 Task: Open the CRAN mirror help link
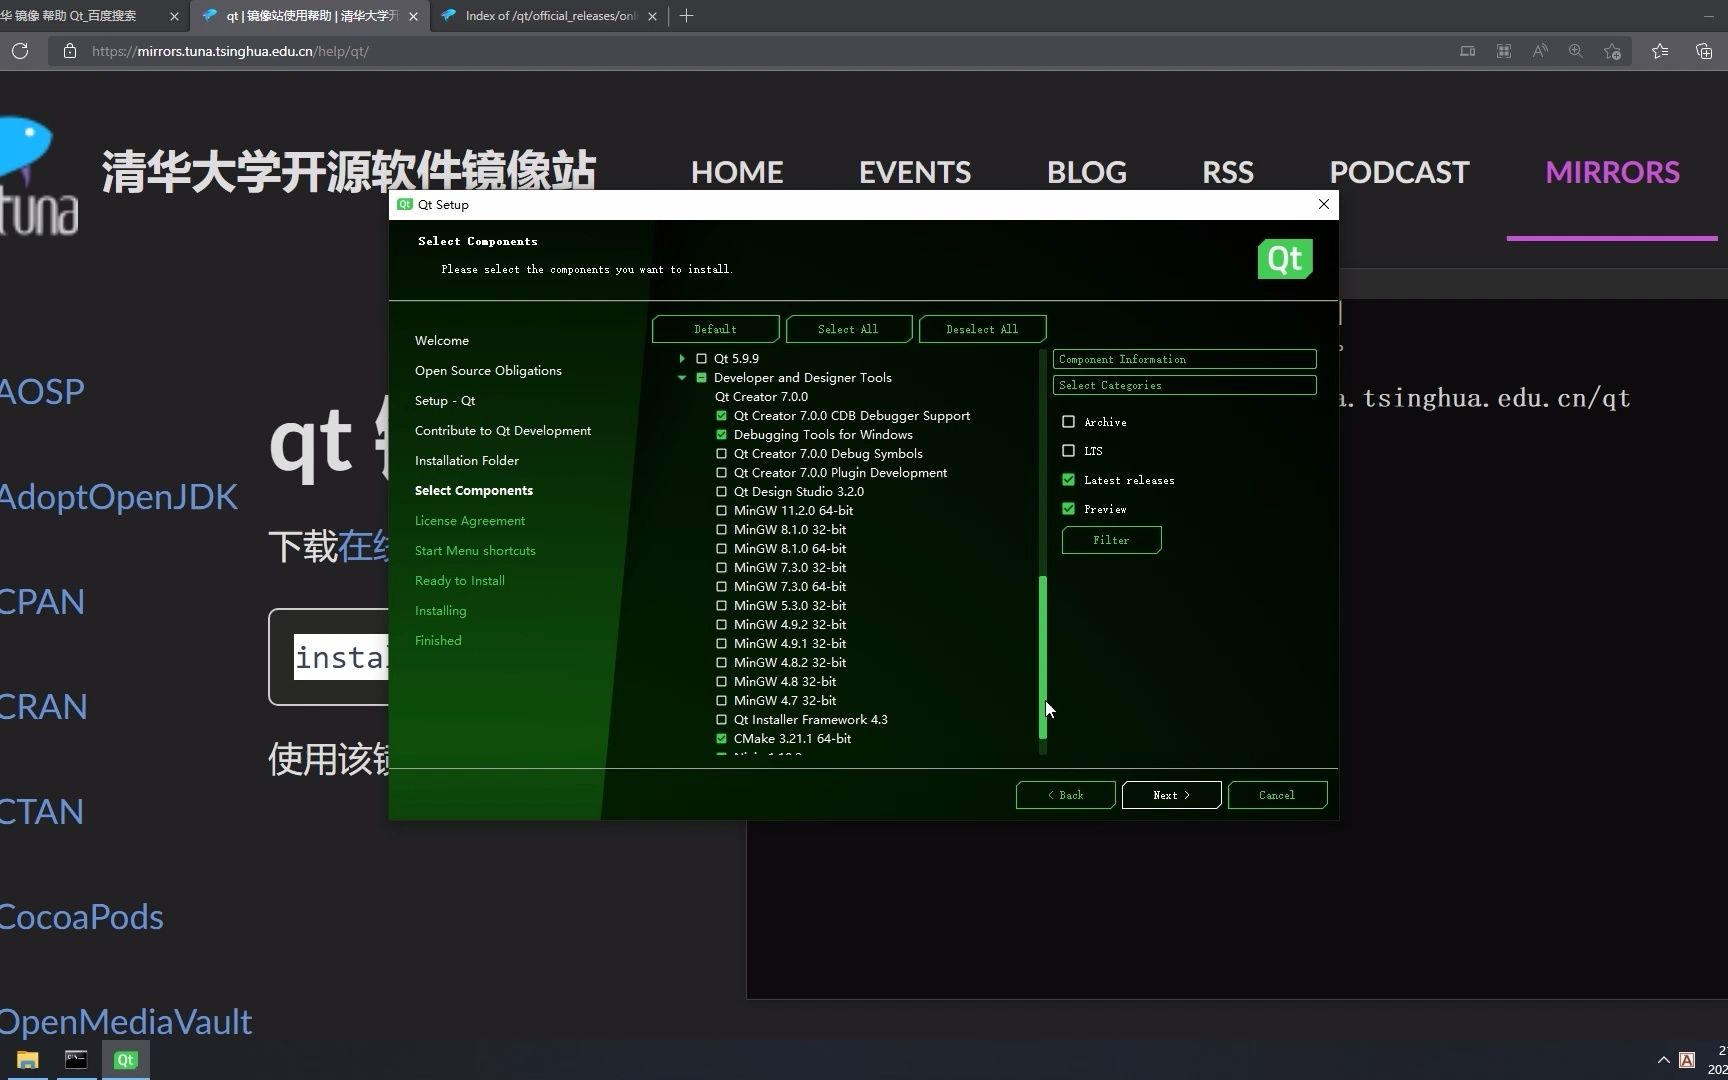[x=43, y=707]
